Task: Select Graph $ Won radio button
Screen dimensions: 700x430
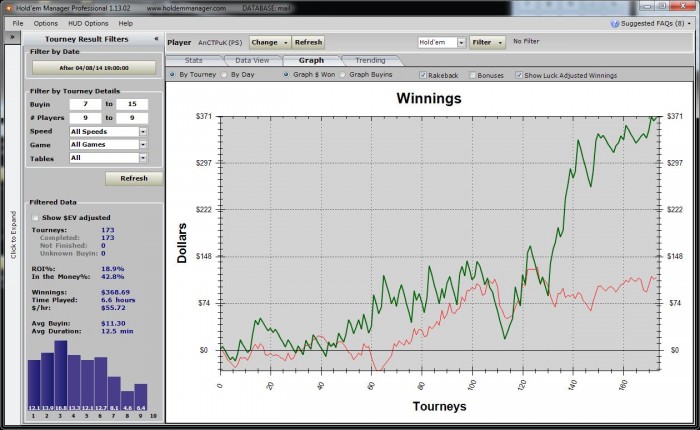Action: (x=286, y=75)
